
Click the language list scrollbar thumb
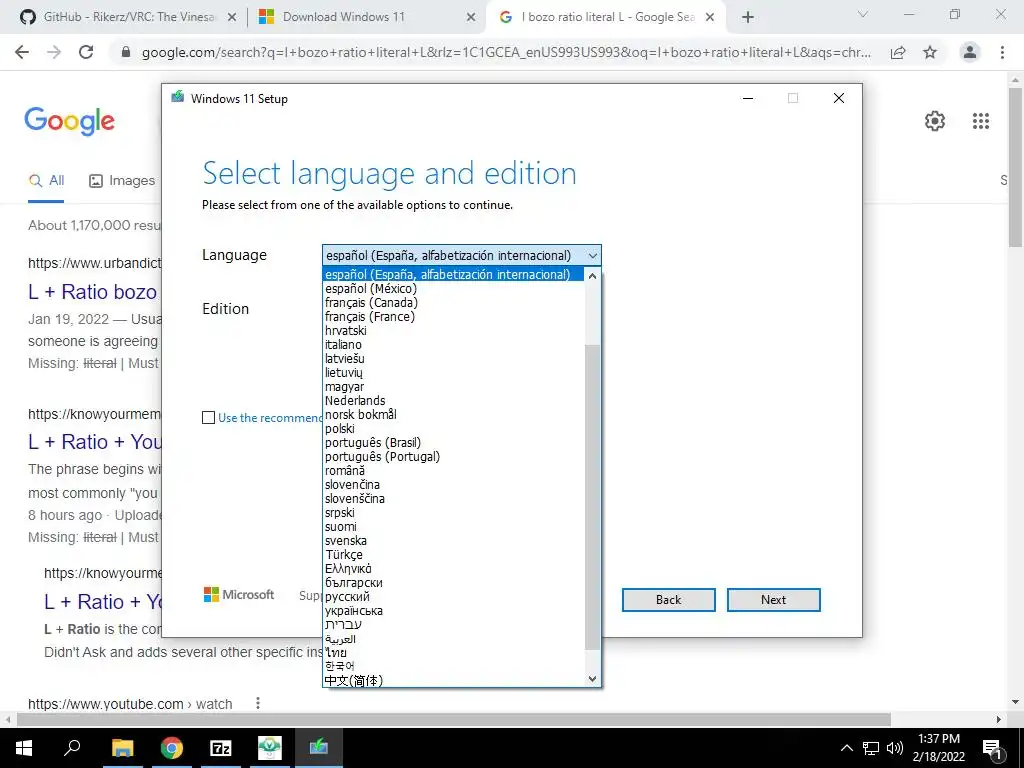point(592,497)
